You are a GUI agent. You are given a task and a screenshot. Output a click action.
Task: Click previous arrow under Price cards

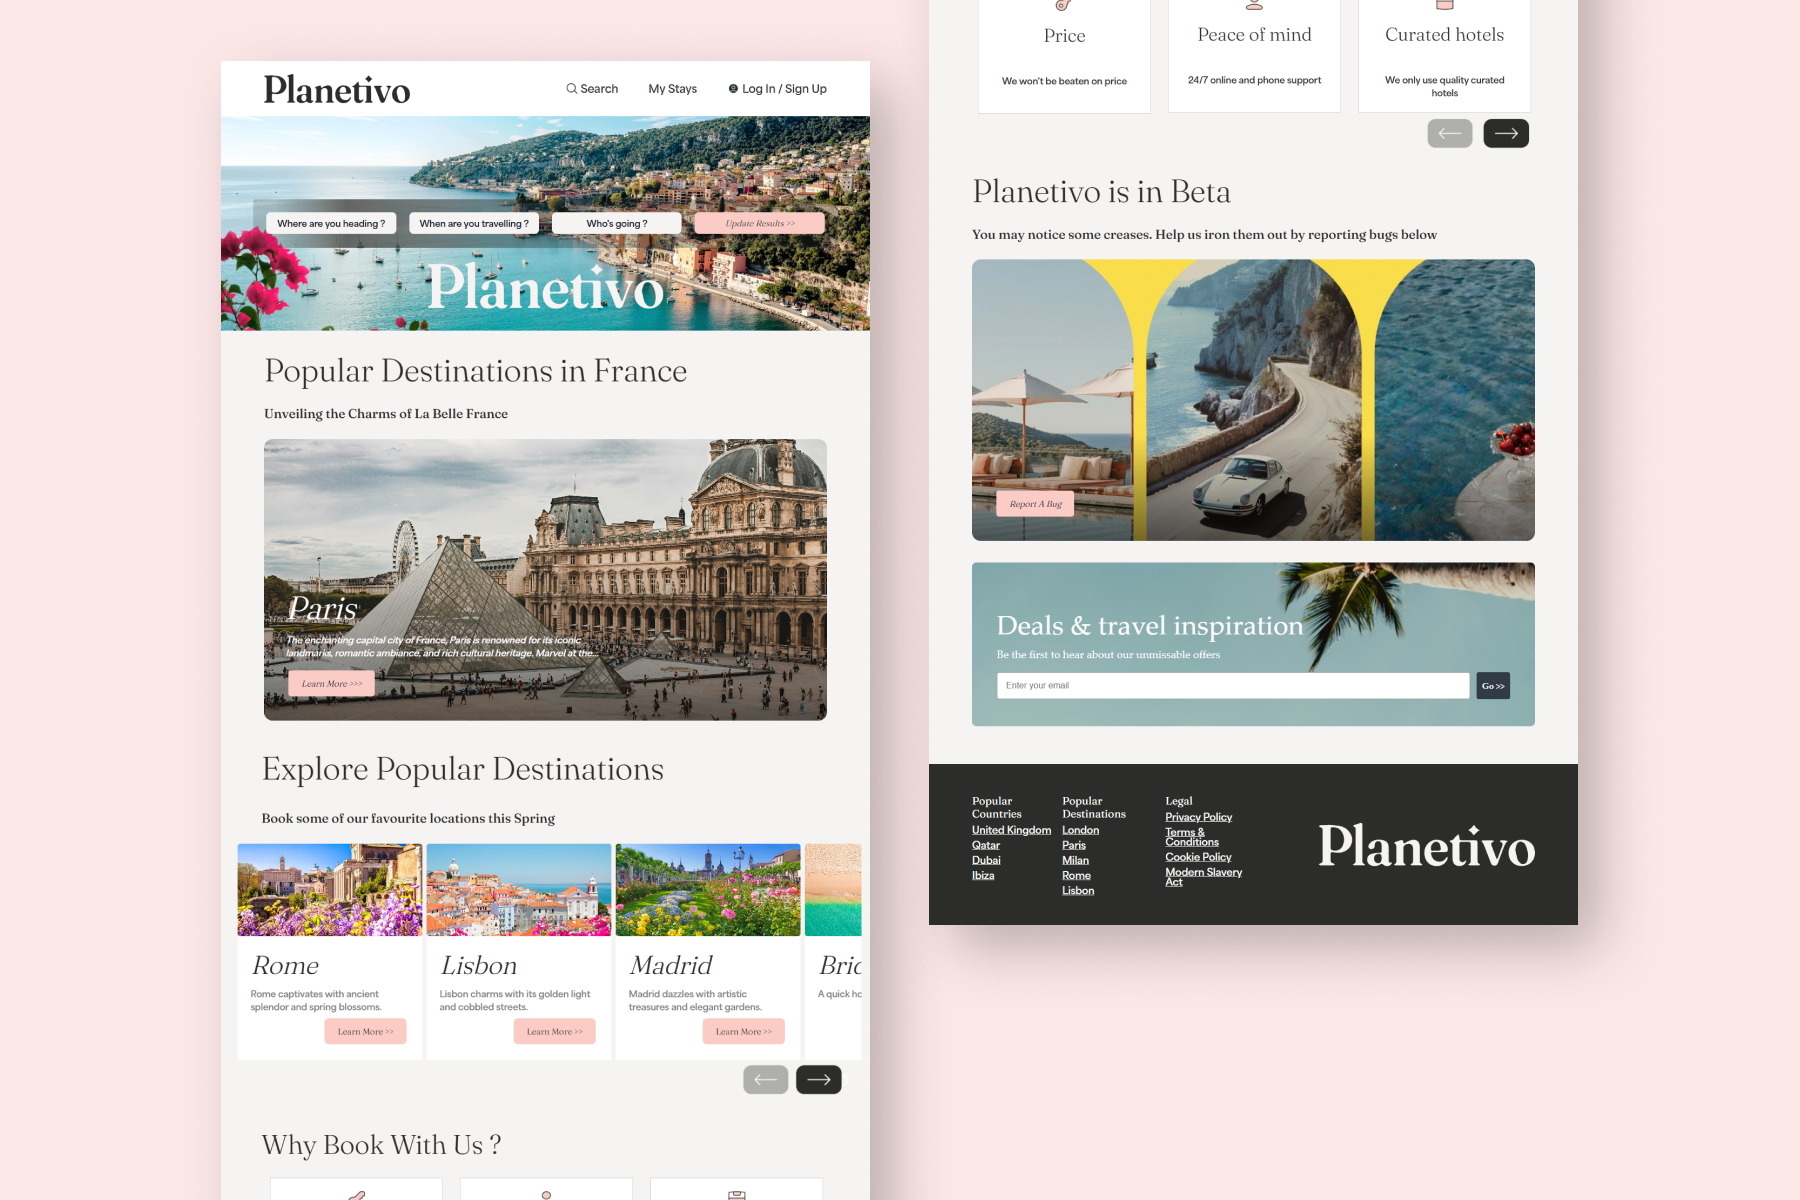click(1449, 133)
